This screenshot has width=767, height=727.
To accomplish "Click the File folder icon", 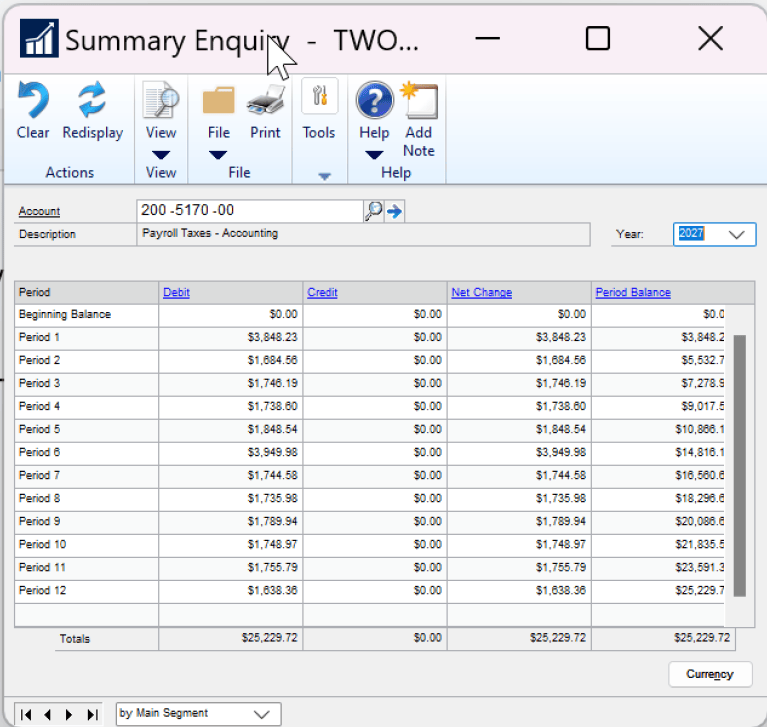I will tap(218, 100).
